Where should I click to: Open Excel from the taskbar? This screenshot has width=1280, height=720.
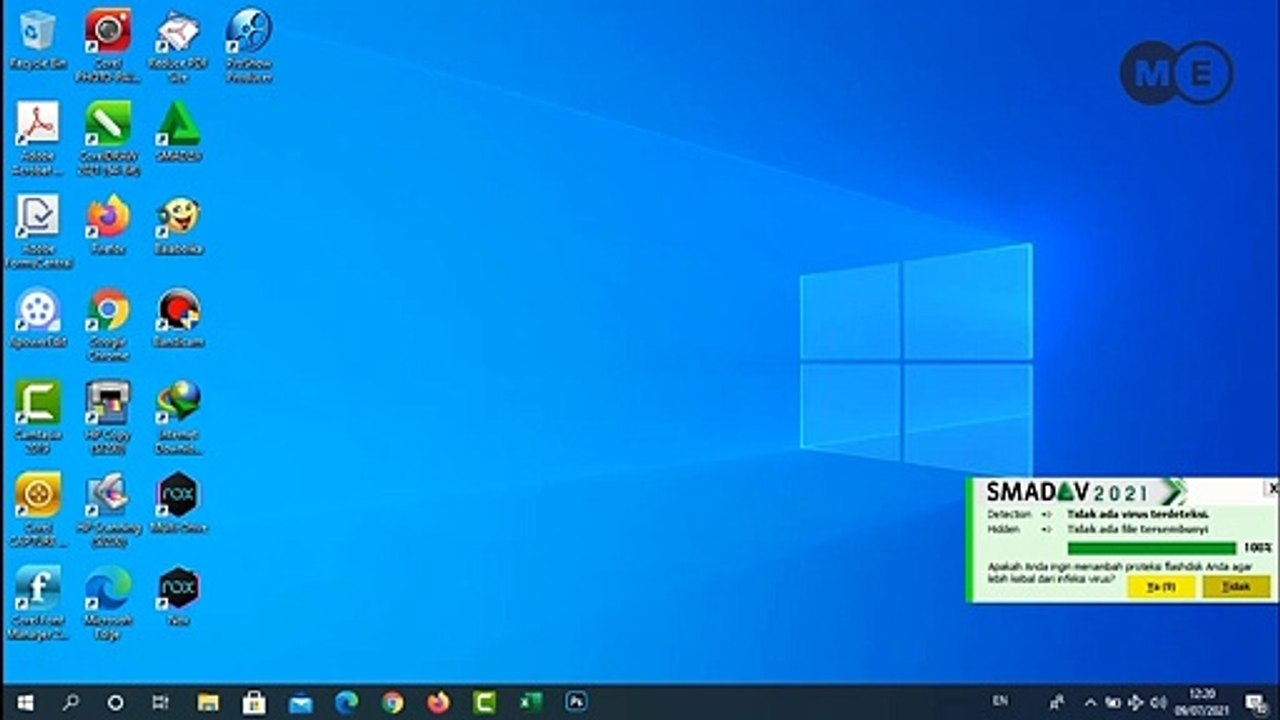tap(530, 702)
